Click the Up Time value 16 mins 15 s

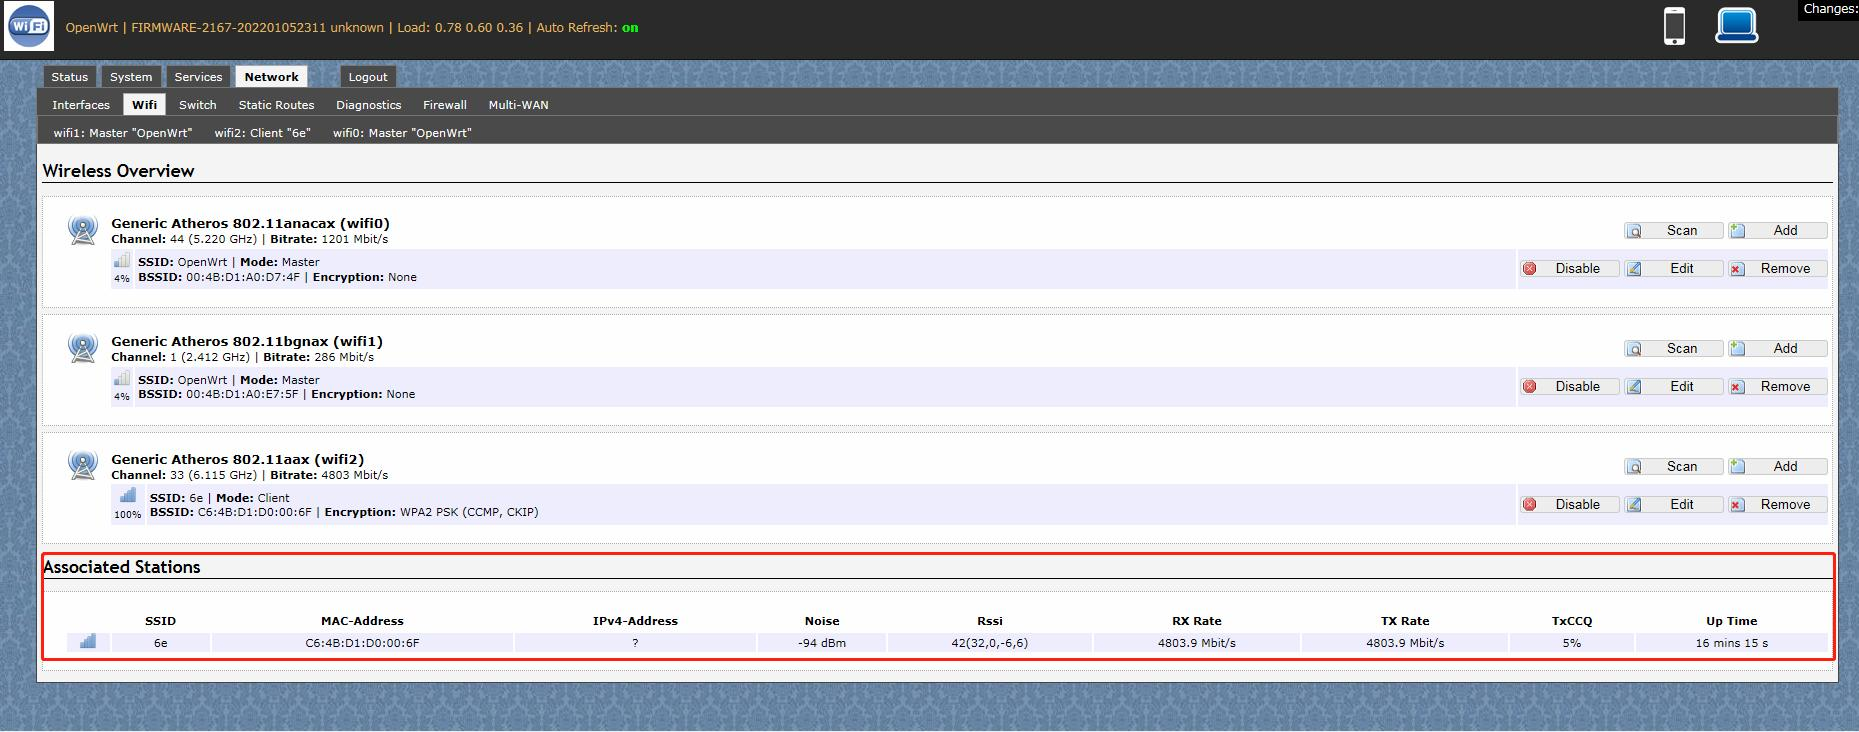(x=1732, y=643)
